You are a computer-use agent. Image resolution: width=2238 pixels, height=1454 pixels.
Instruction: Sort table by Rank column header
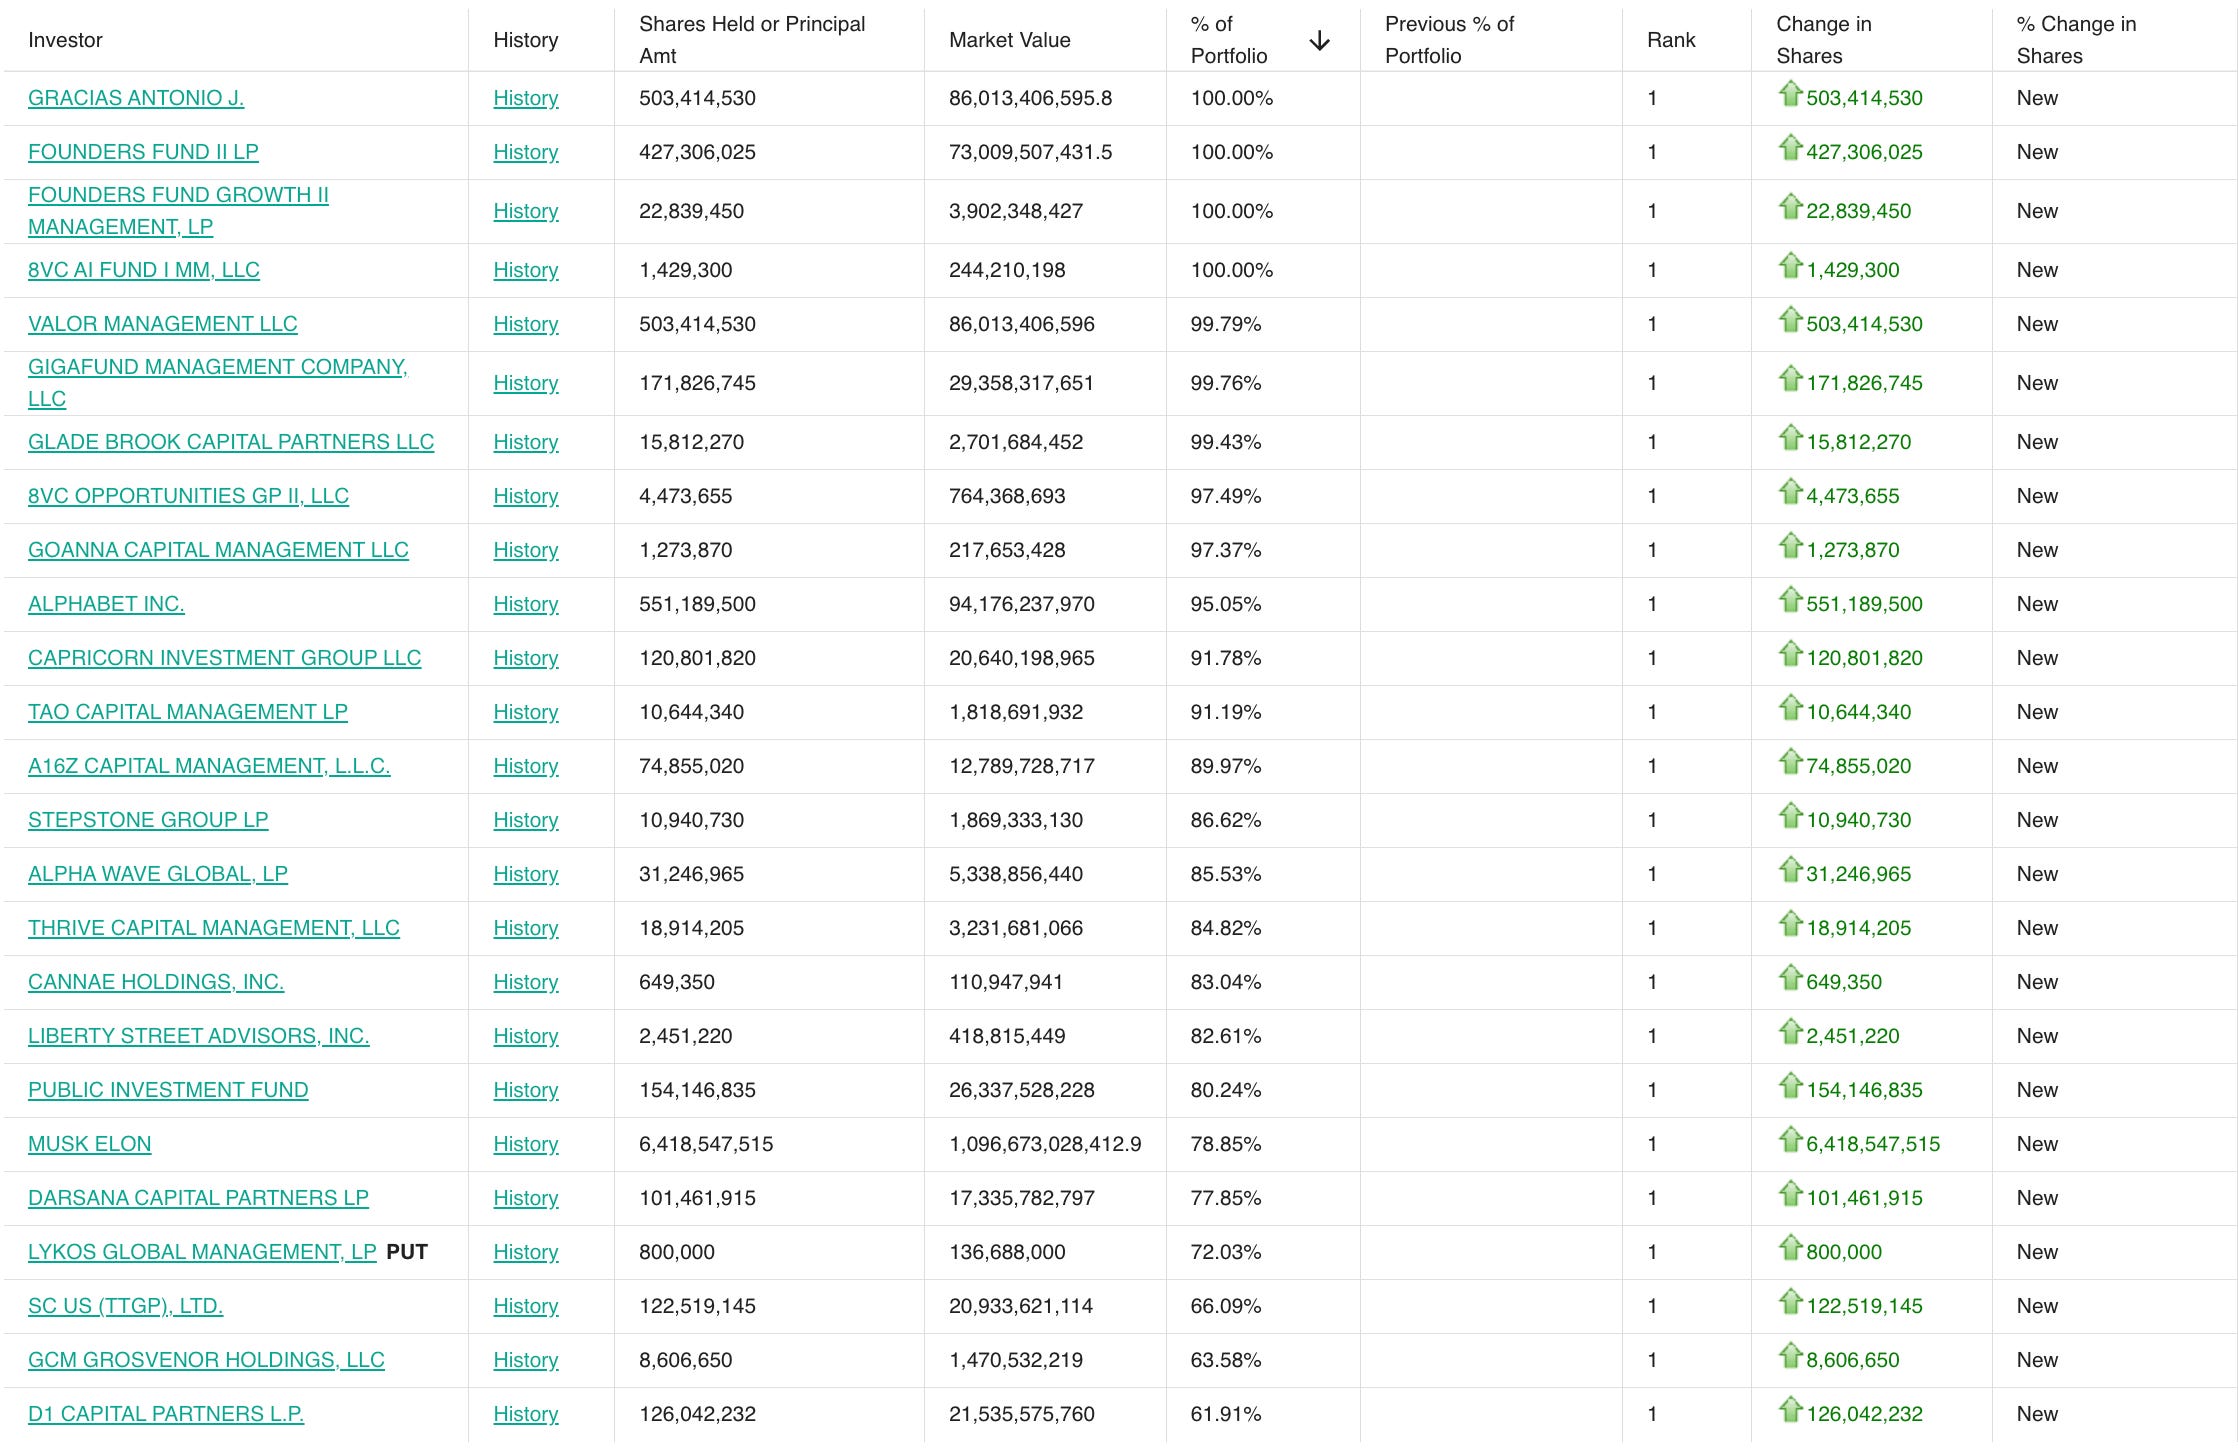pos(1671,40)
